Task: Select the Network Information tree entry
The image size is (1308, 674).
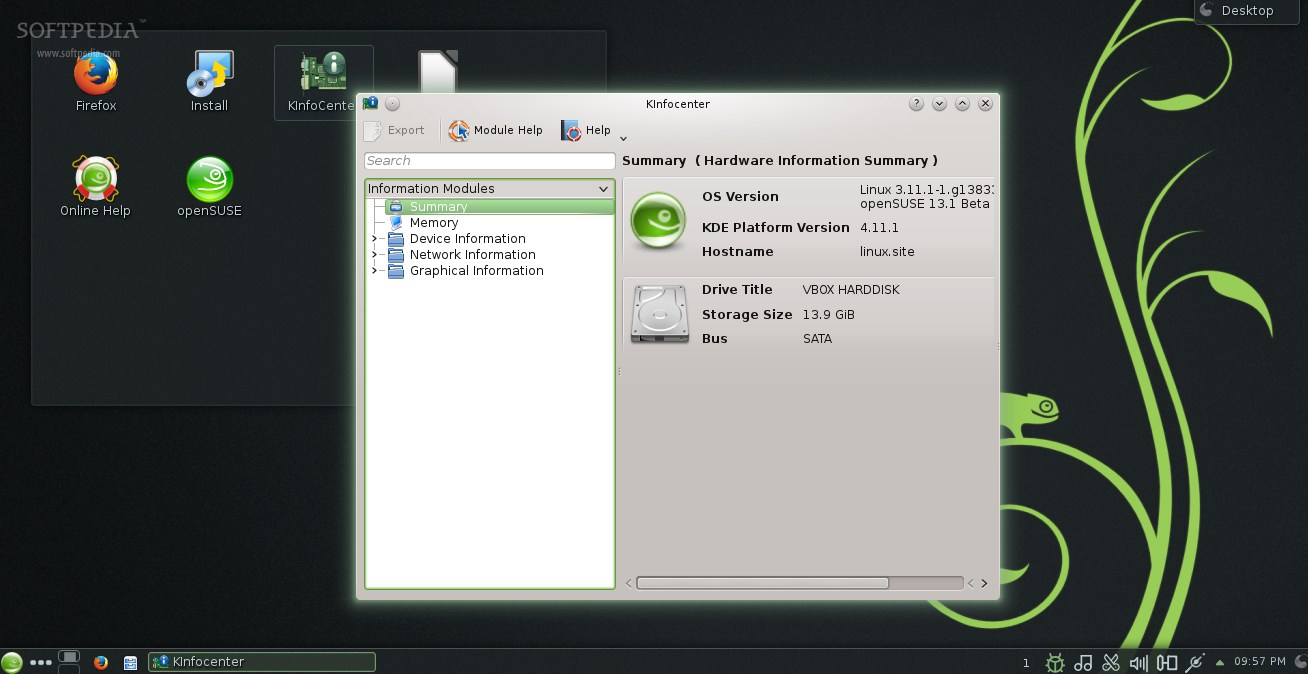Action: point(472,255)
